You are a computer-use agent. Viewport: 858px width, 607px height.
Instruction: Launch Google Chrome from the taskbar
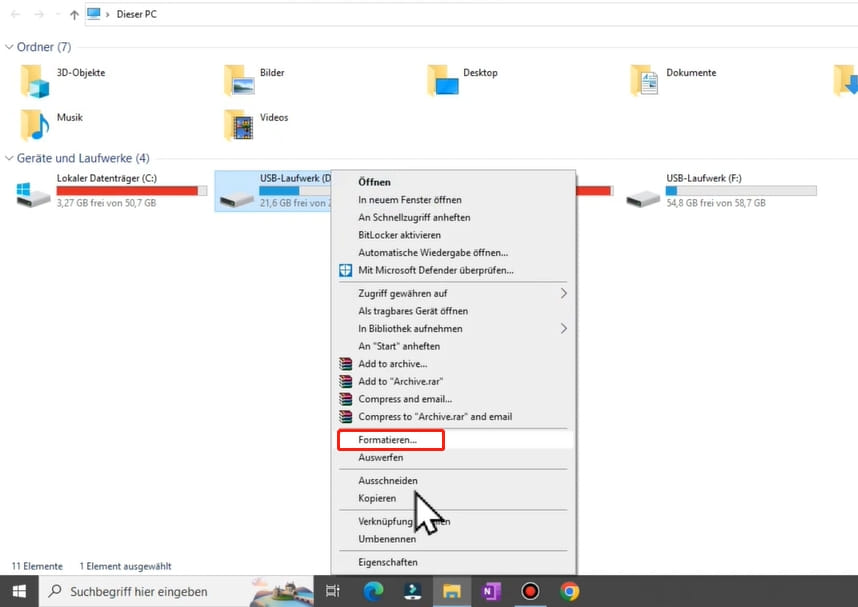tap(569, 592)
